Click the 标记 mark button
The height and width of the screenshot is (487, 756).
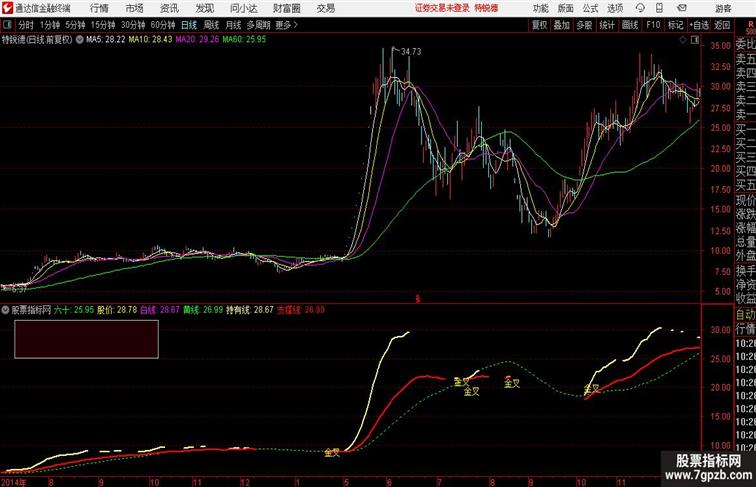675,25
